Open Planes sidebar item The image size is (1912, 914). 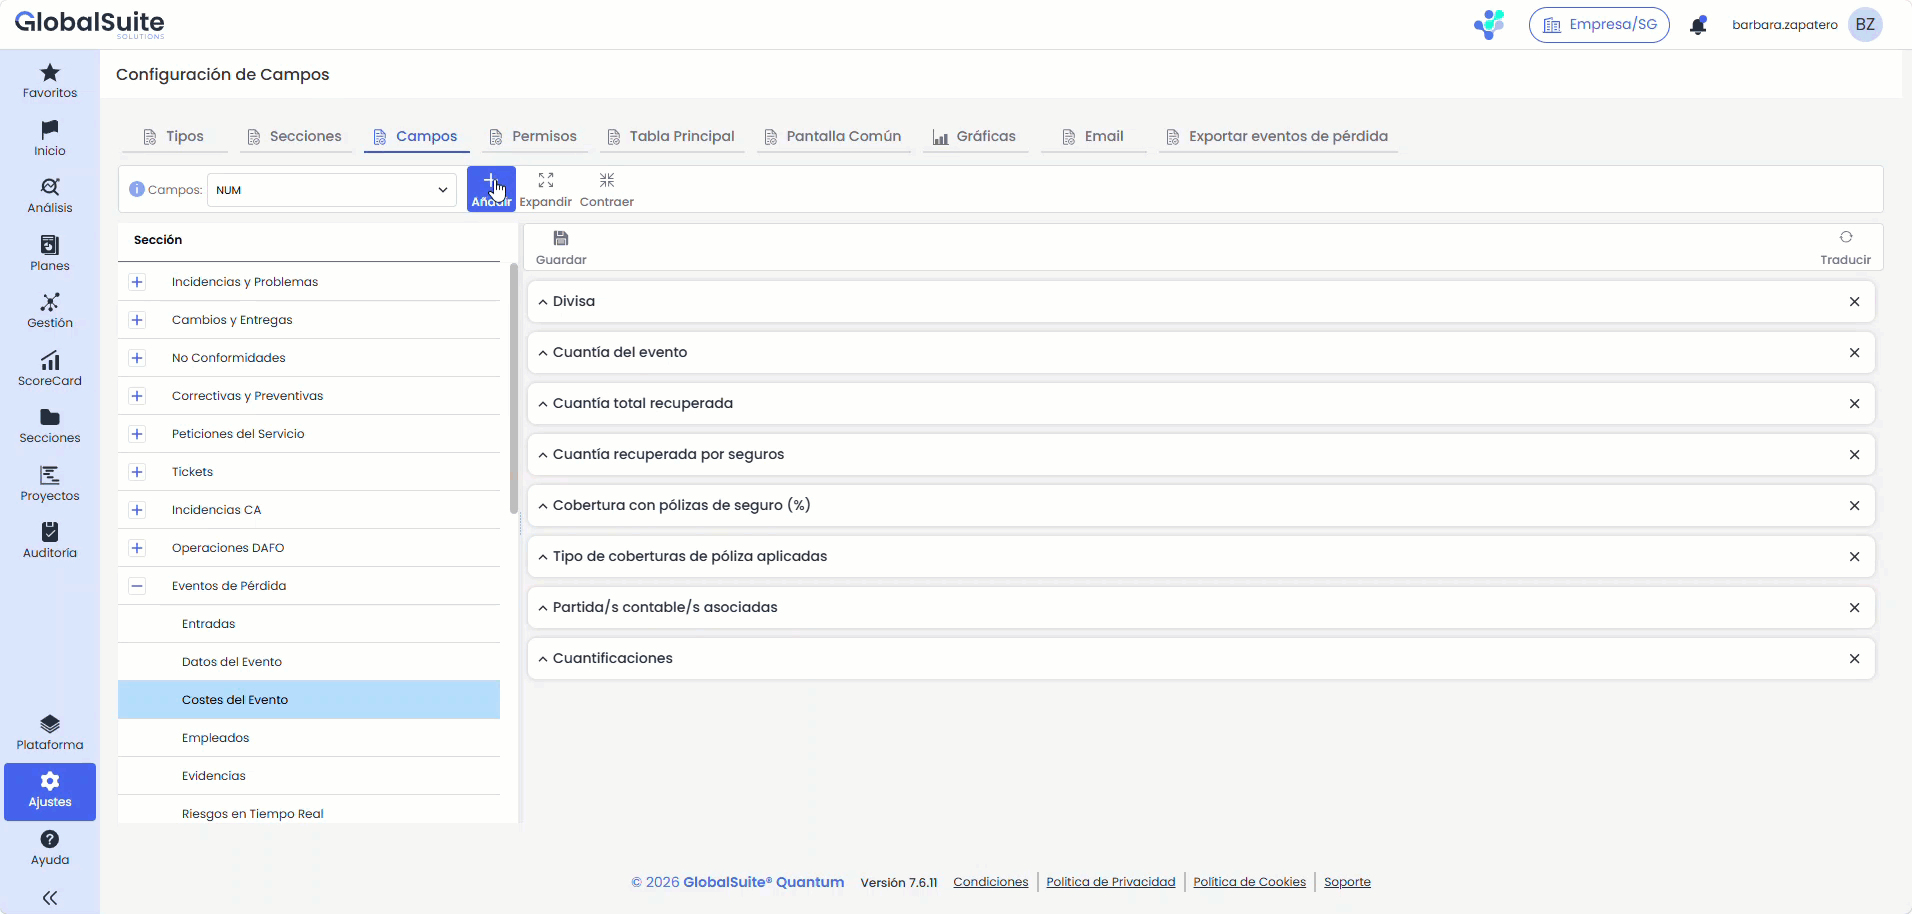pos(50,254)
